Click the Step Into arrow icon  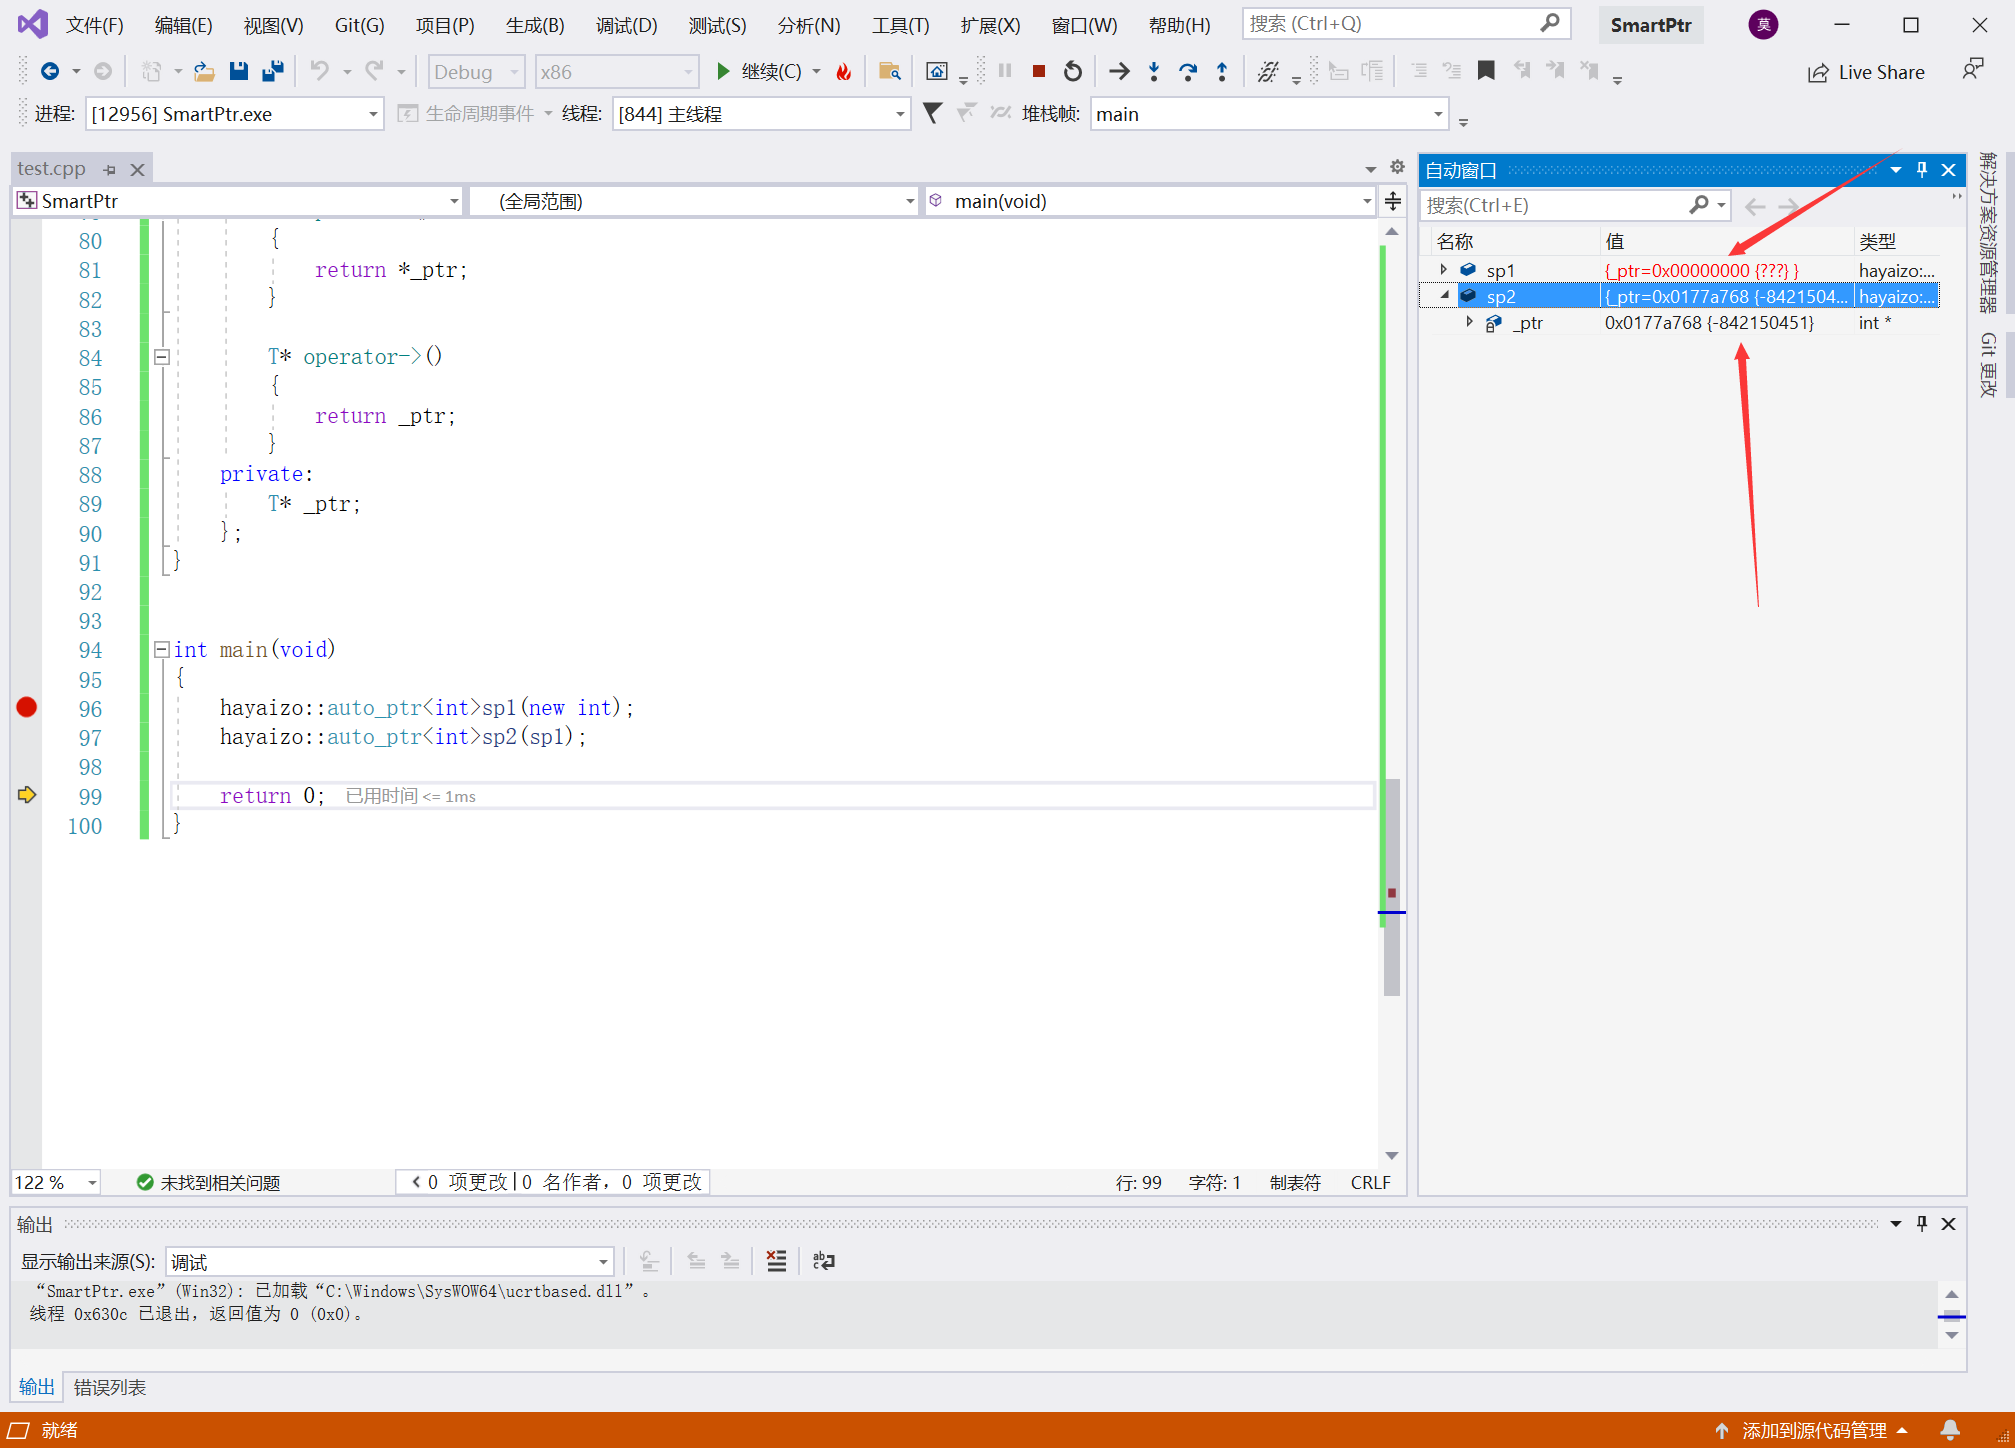pos(1153,71)
